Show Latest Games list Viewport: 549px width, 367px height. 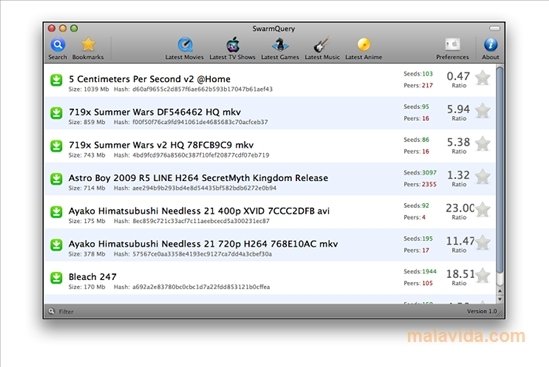280,48
